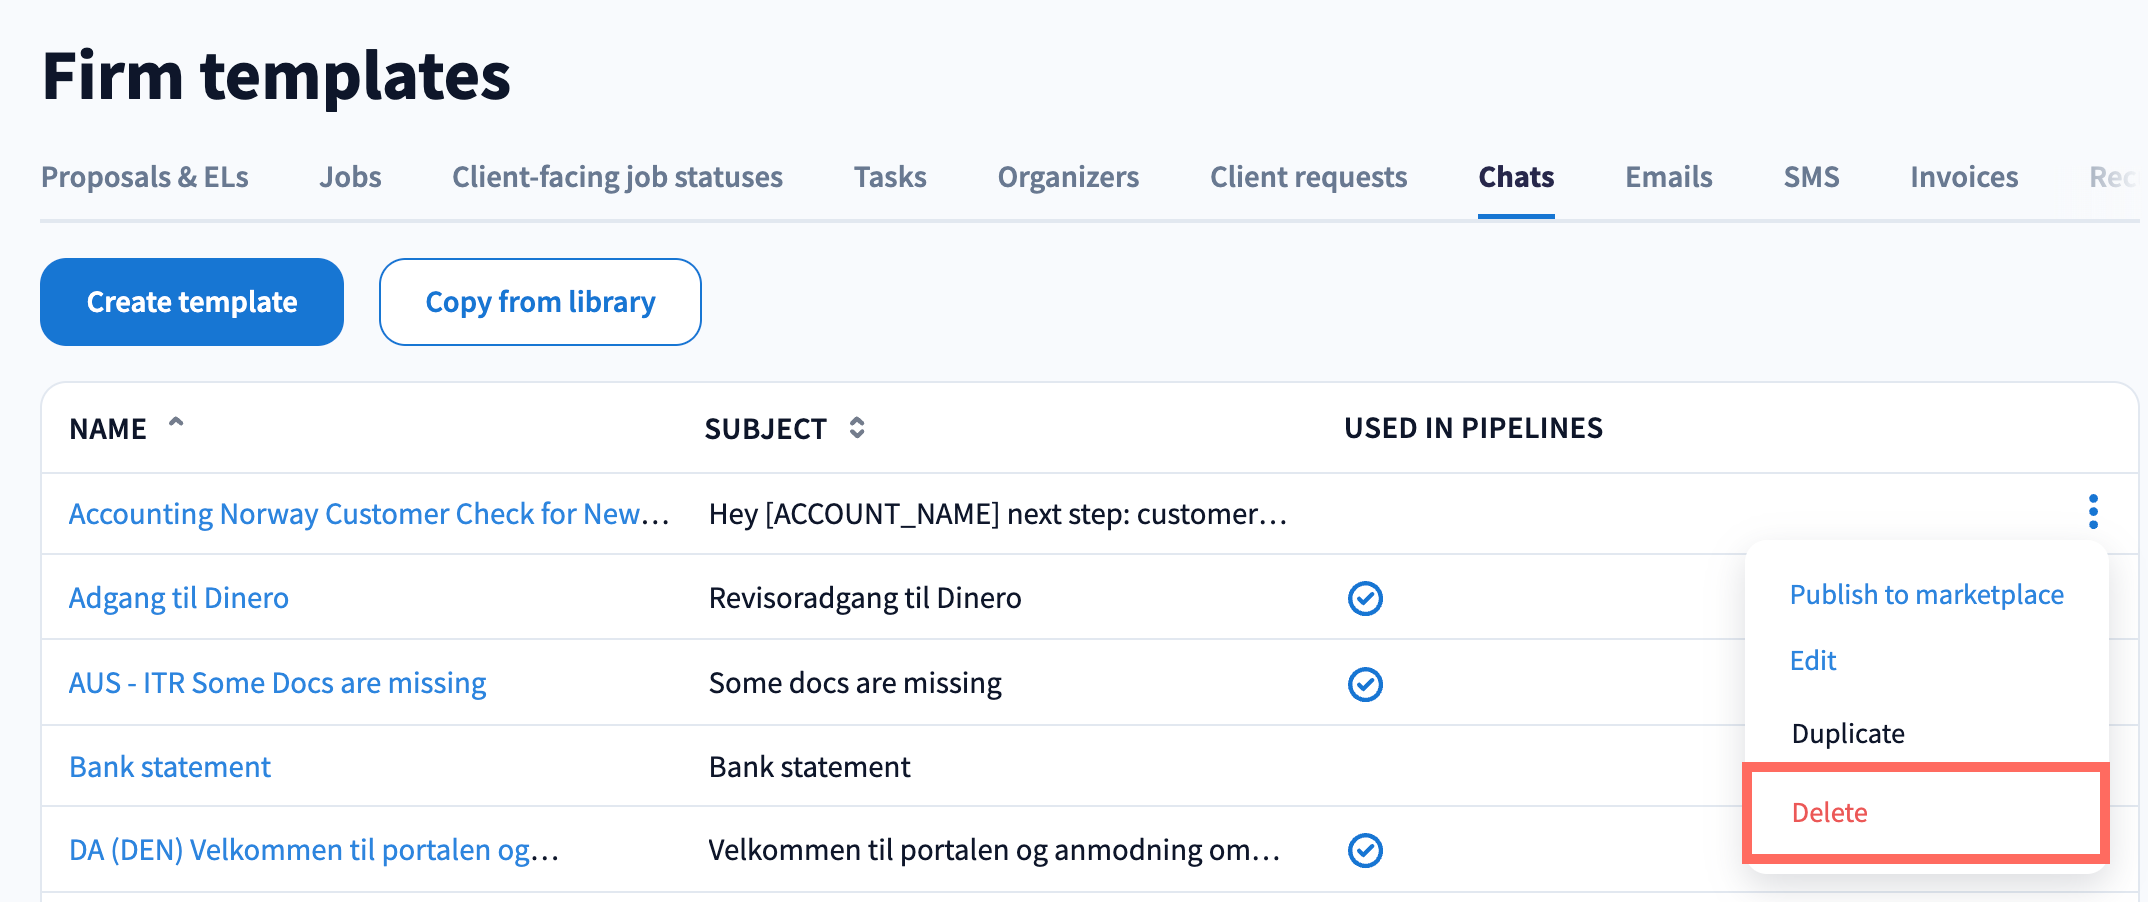This screenshot has height=902, width=2148.
Task: Click the pipeline checkmark for DA (DEN) Velkommen row
Action: click(x=1365, y=851)
